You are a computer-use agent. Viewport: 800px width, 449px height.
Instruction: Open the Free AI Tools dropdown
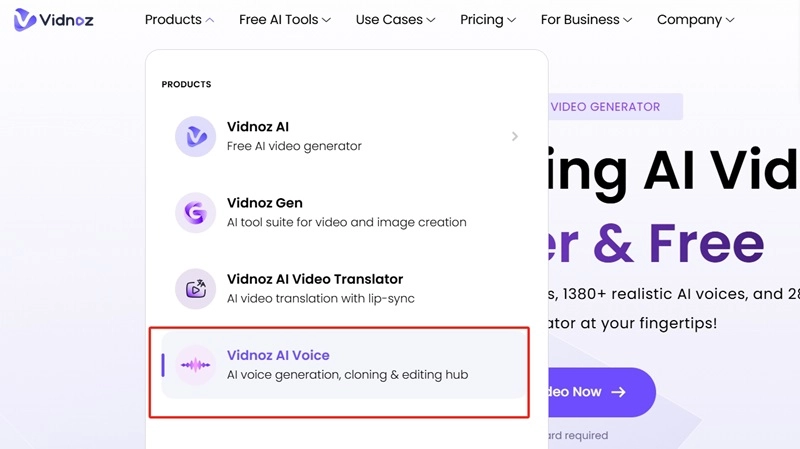tap(285, 20)
